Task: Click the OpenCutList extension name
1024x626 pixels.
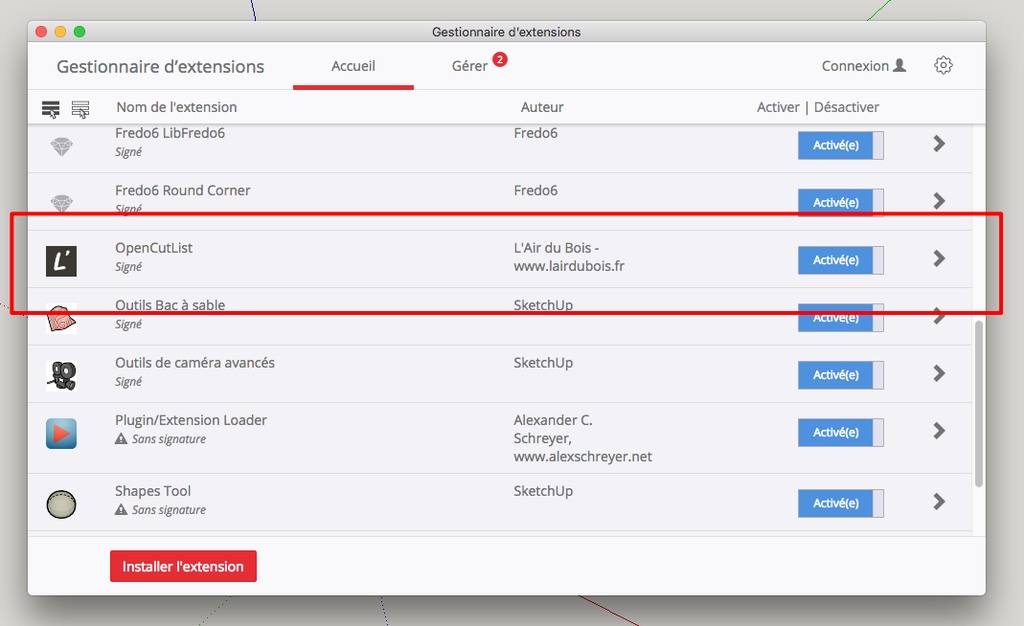Action: pos(153,248)
